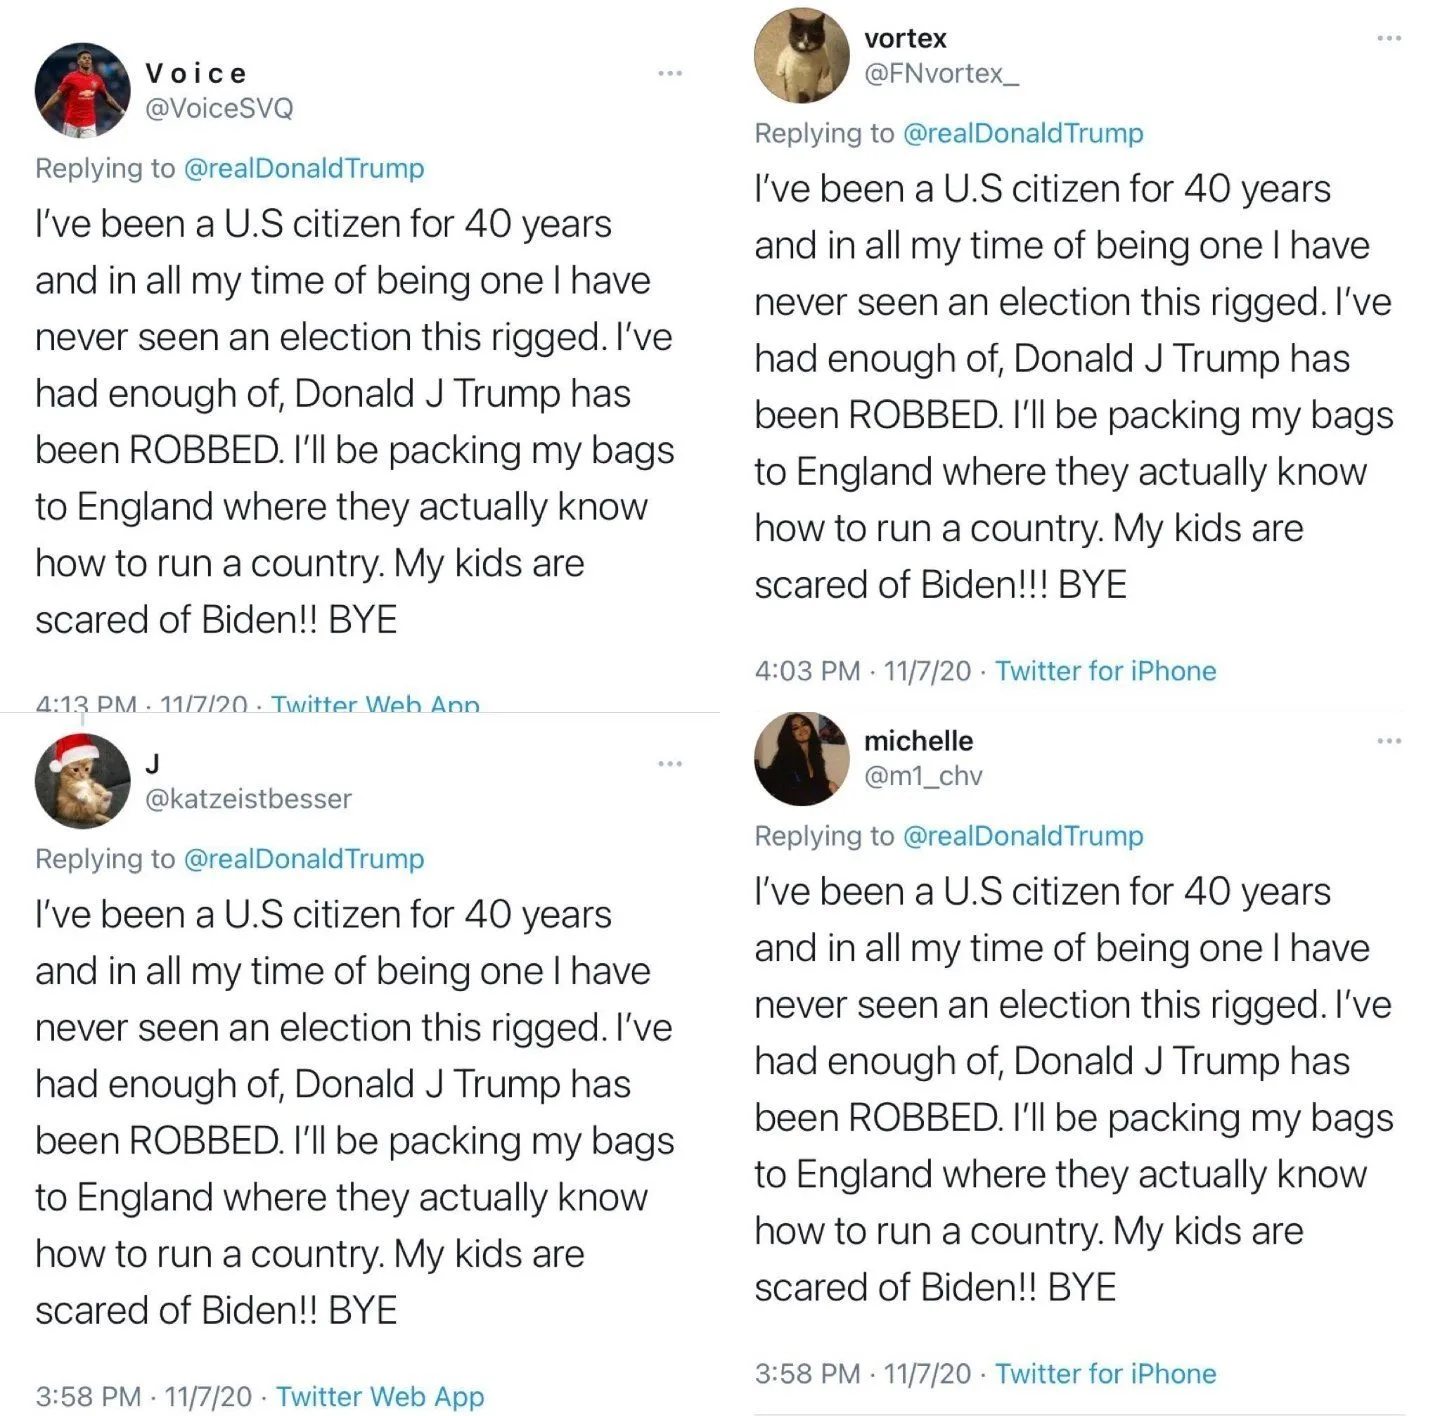Click Twitter for iPhone on vortex's tweet

[1105, 671]
